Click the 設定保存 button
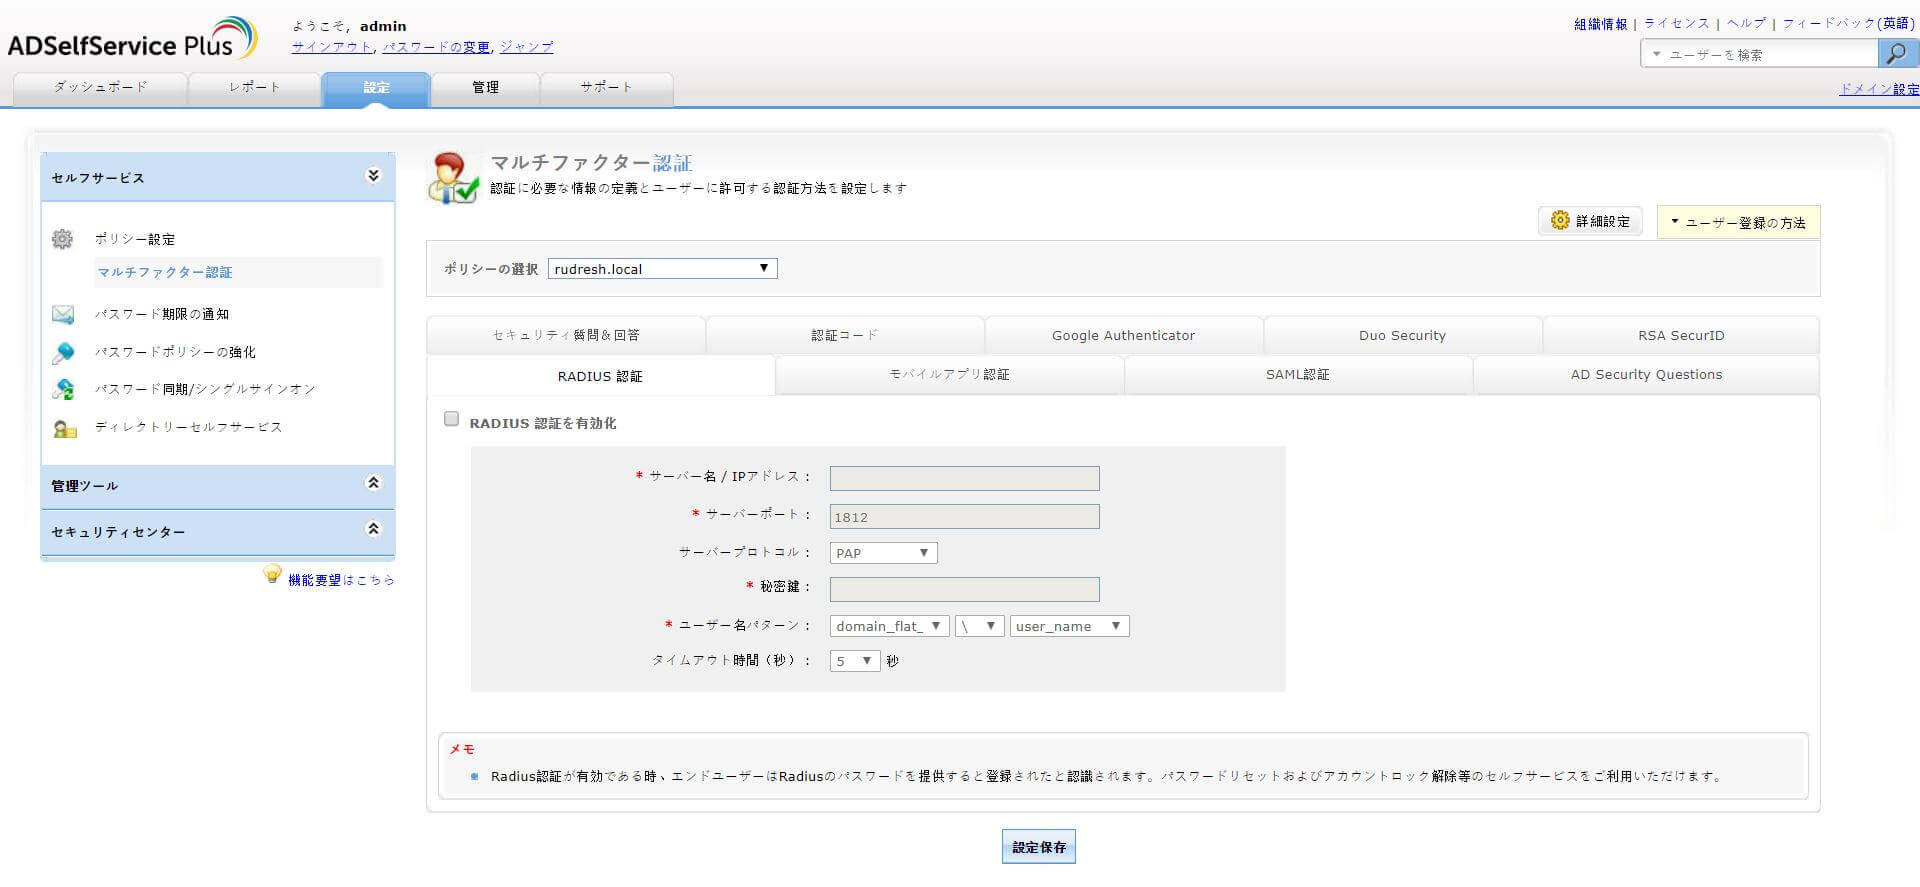The width and height of the screenshot is (1920, 887). click(x=1039, y=847)
